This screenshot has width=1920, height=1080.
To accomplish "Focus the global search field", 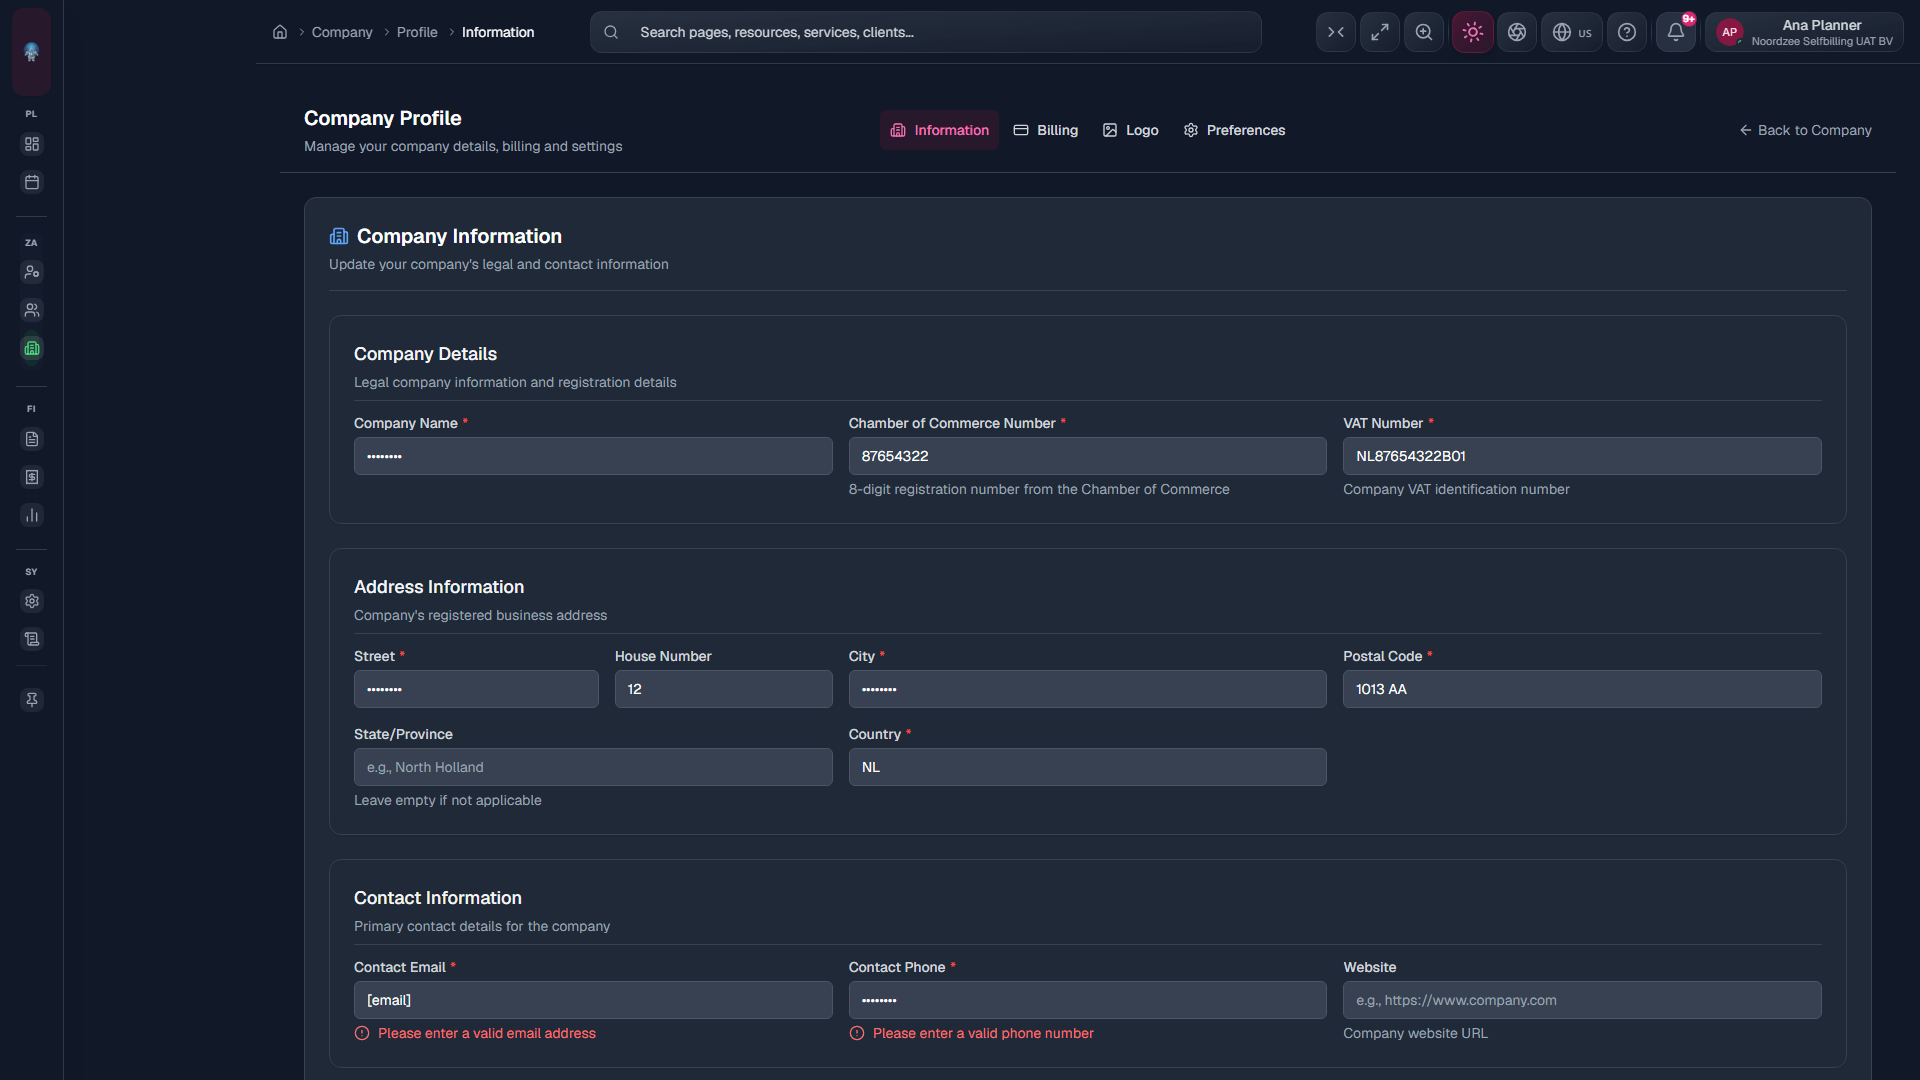I will coord(926,32).
